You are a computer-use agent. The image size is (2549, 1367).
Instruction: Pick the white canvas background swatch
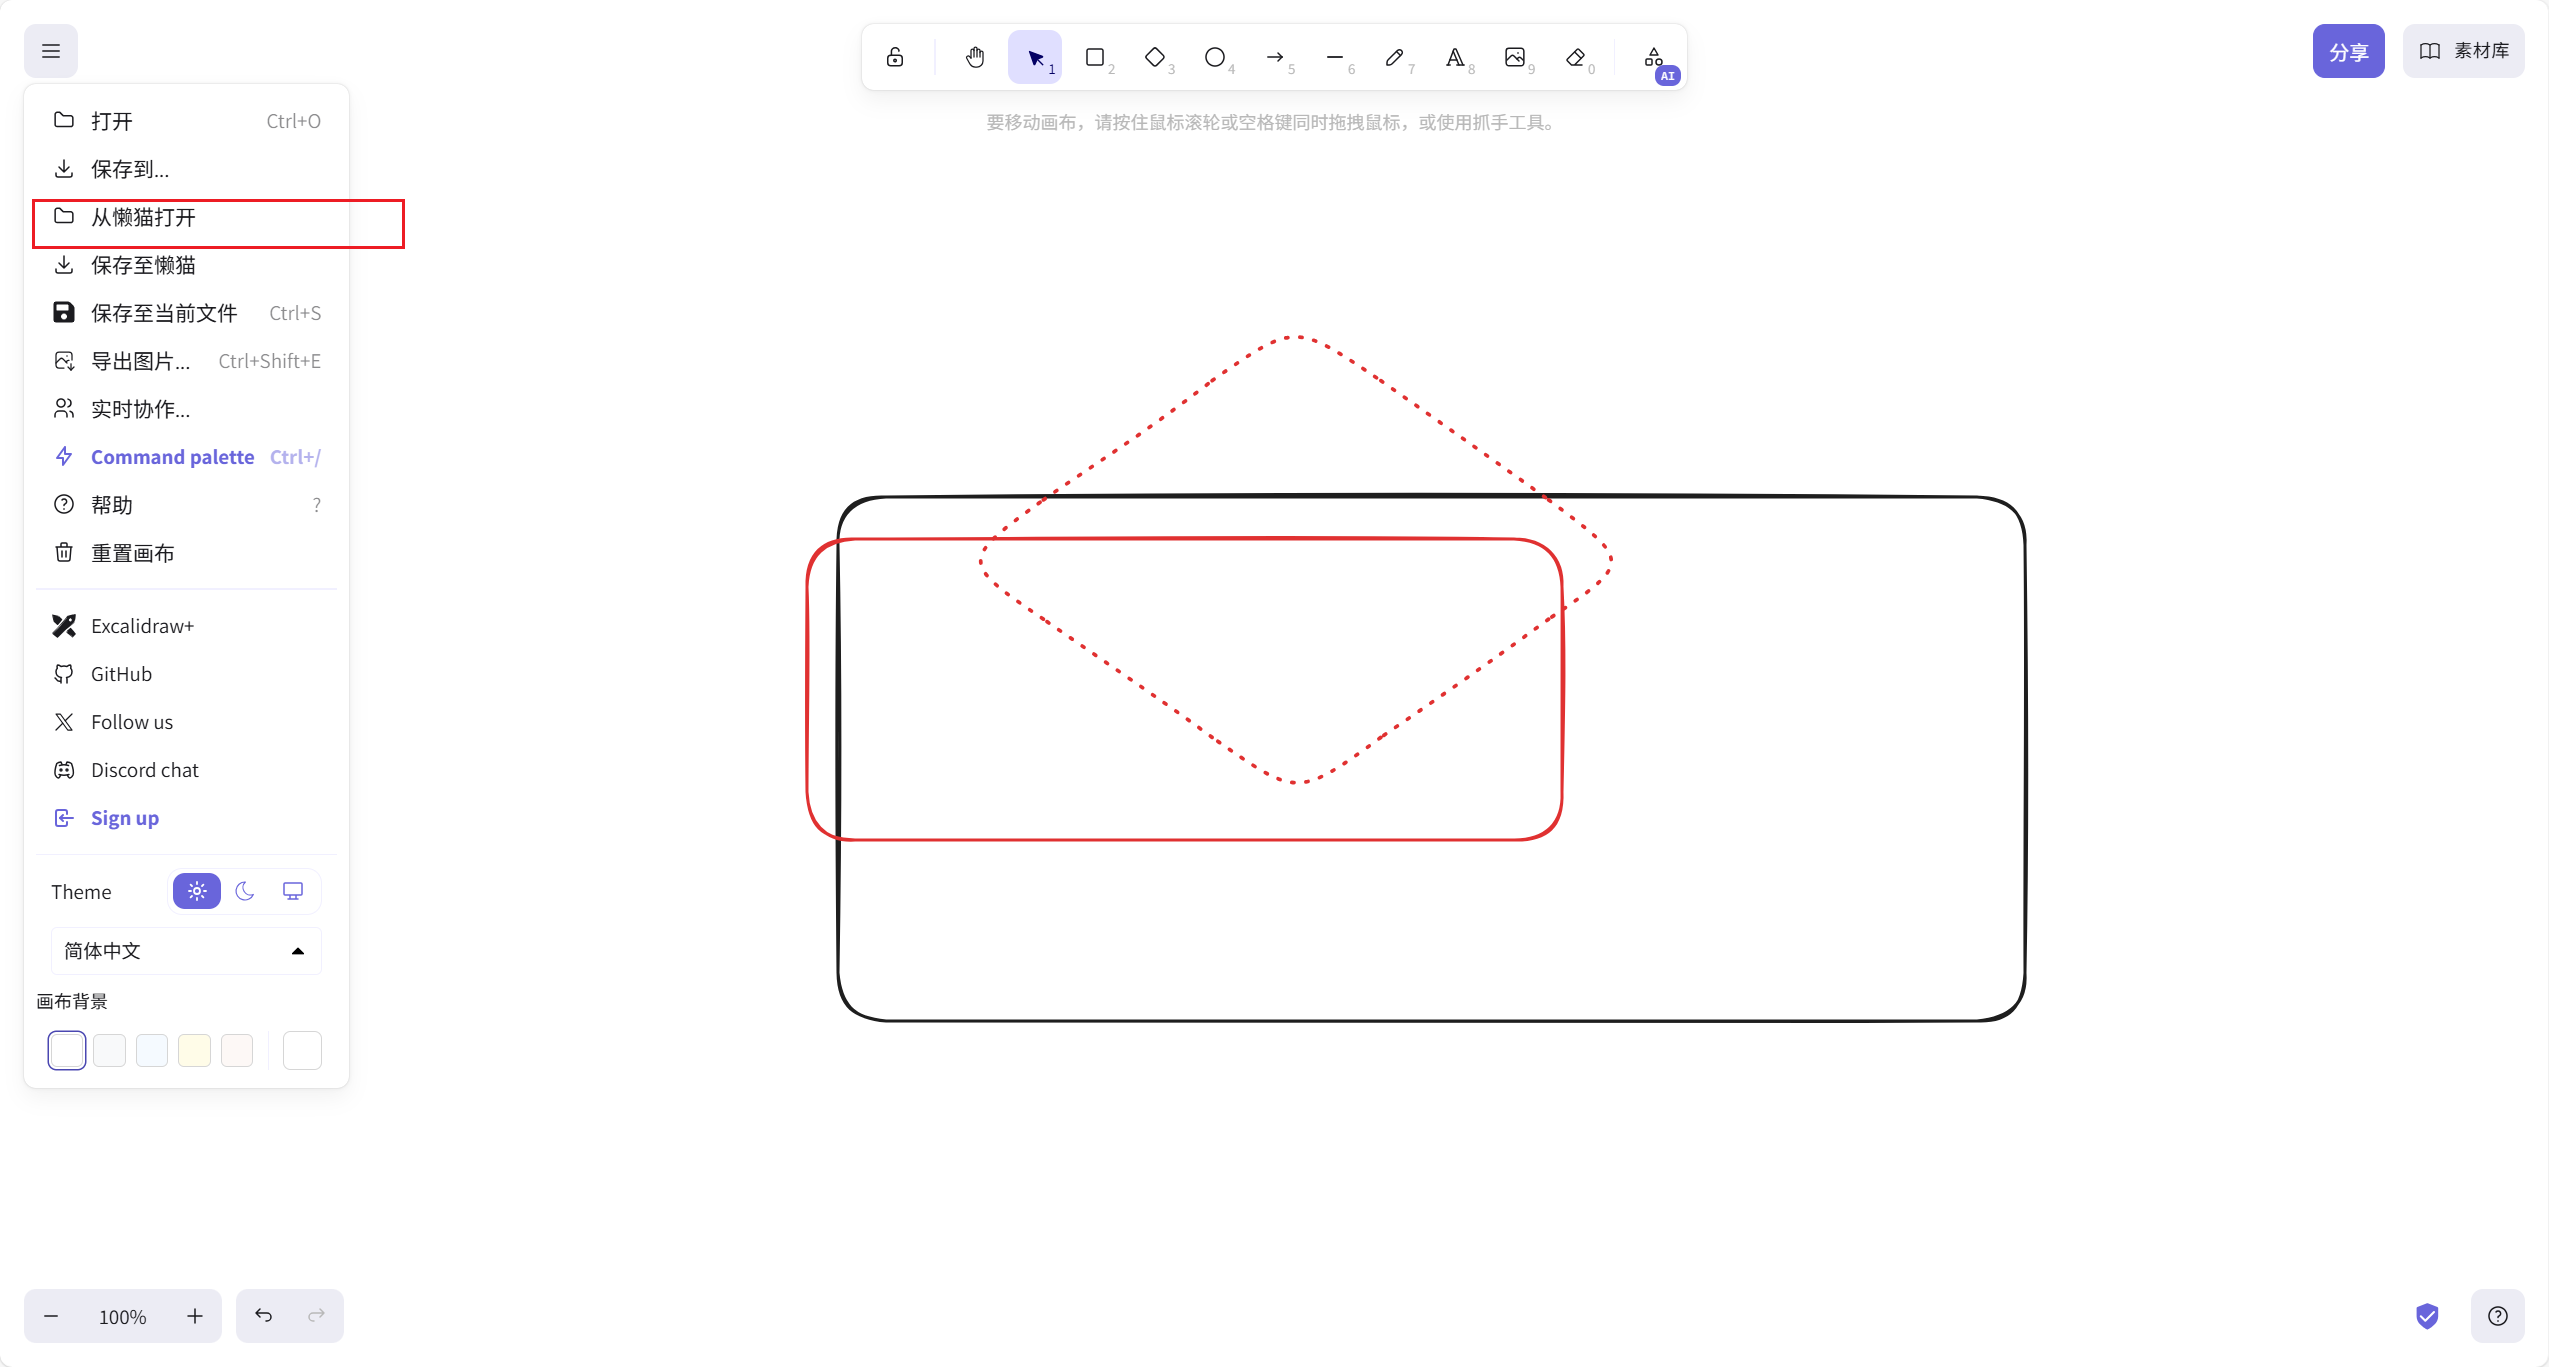67,1050
